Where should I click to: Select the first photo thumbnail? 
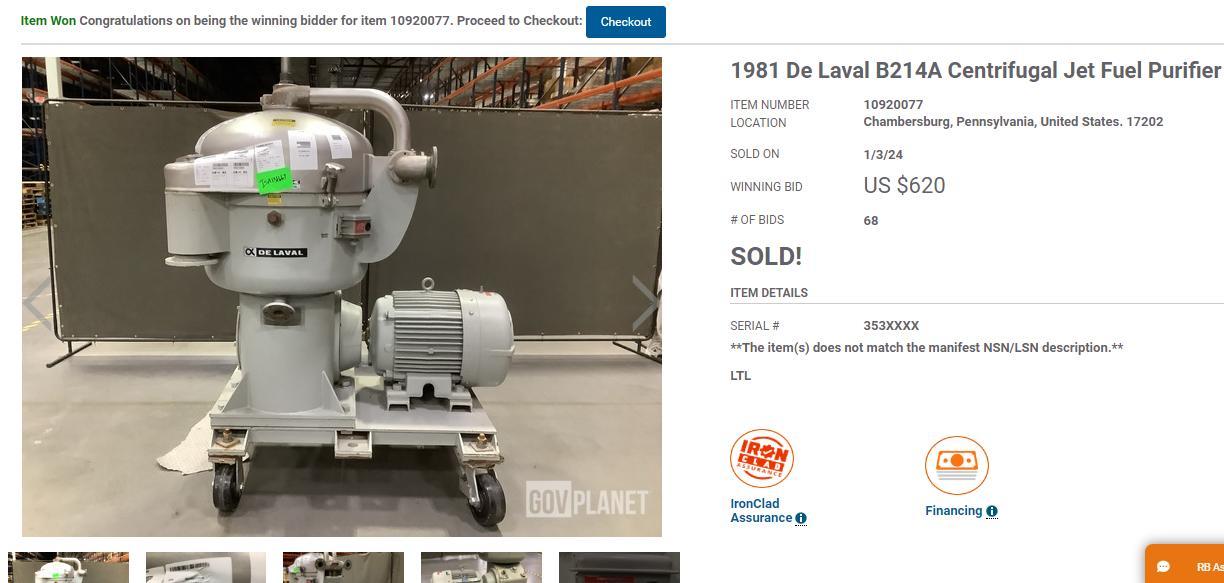point(68,567)
